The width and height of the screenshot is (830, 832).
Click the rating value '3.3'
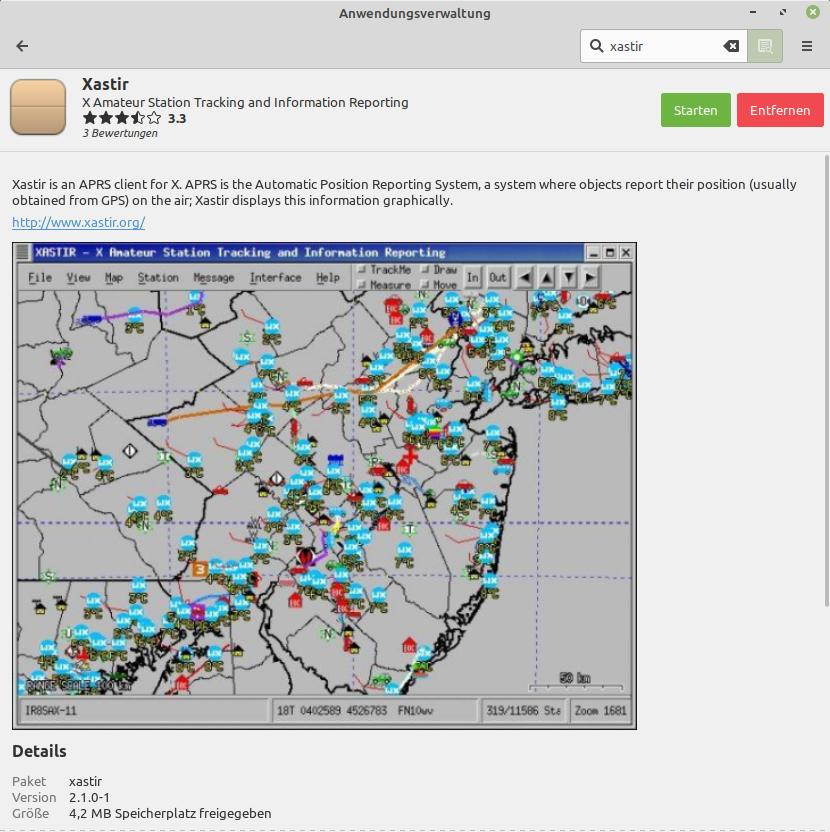point(177,118)
